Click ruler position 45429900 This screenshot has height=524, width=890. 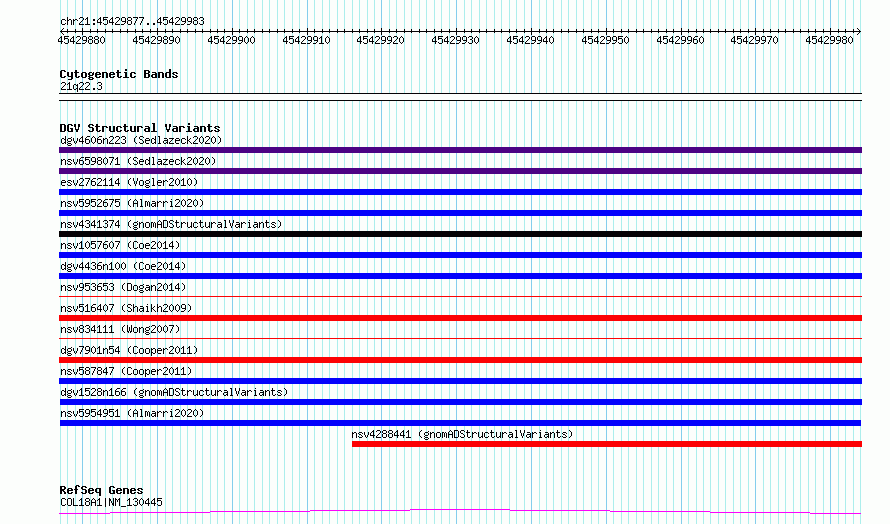point(232,40)
